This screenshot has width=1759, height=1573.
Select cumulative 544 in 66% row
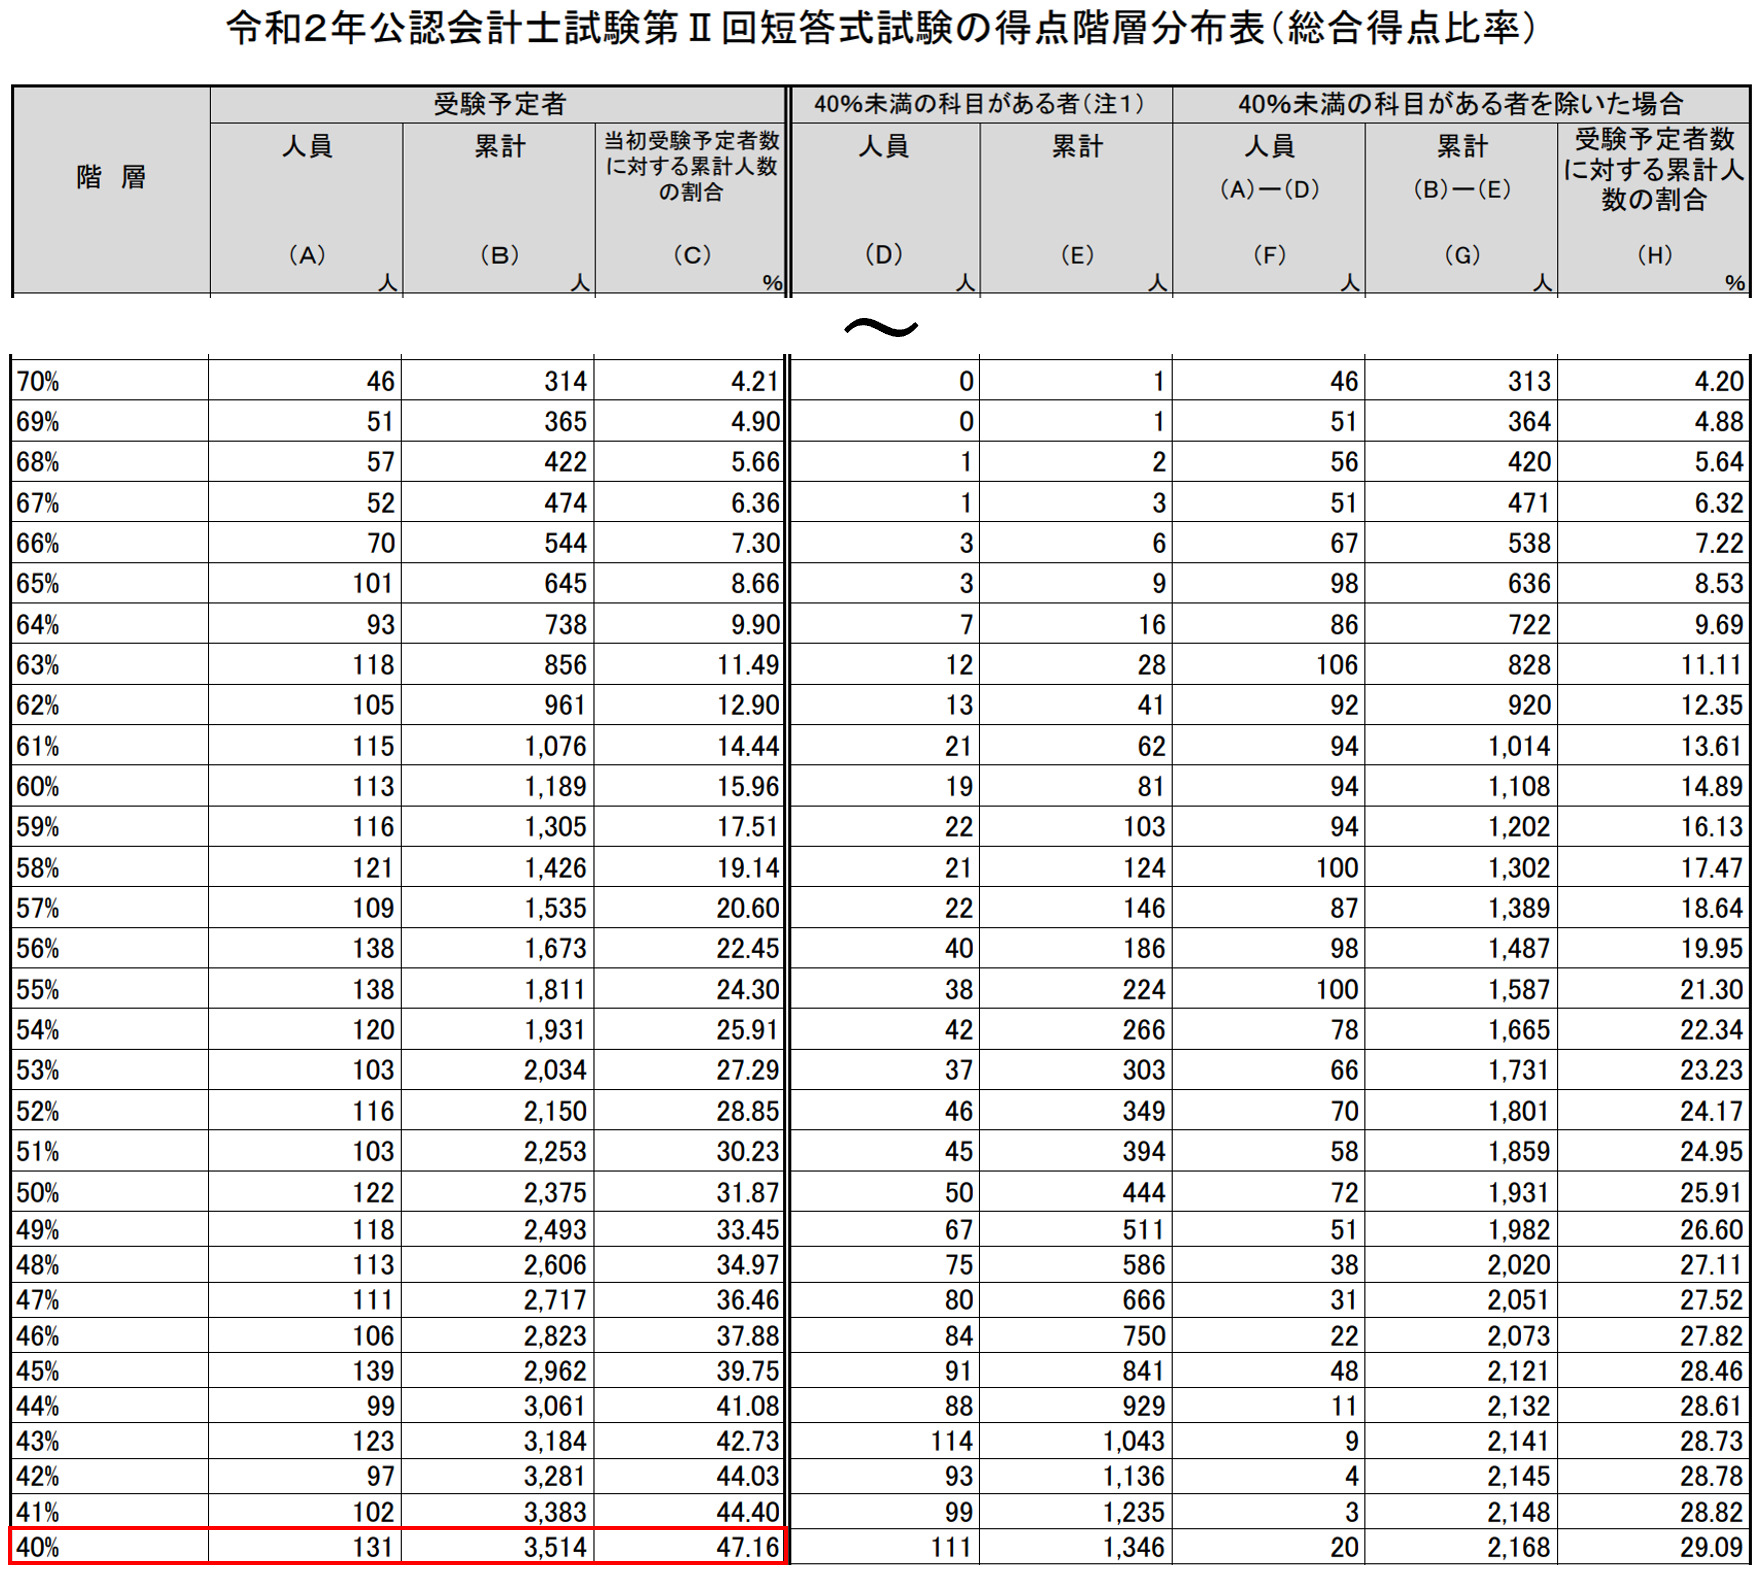565,544
